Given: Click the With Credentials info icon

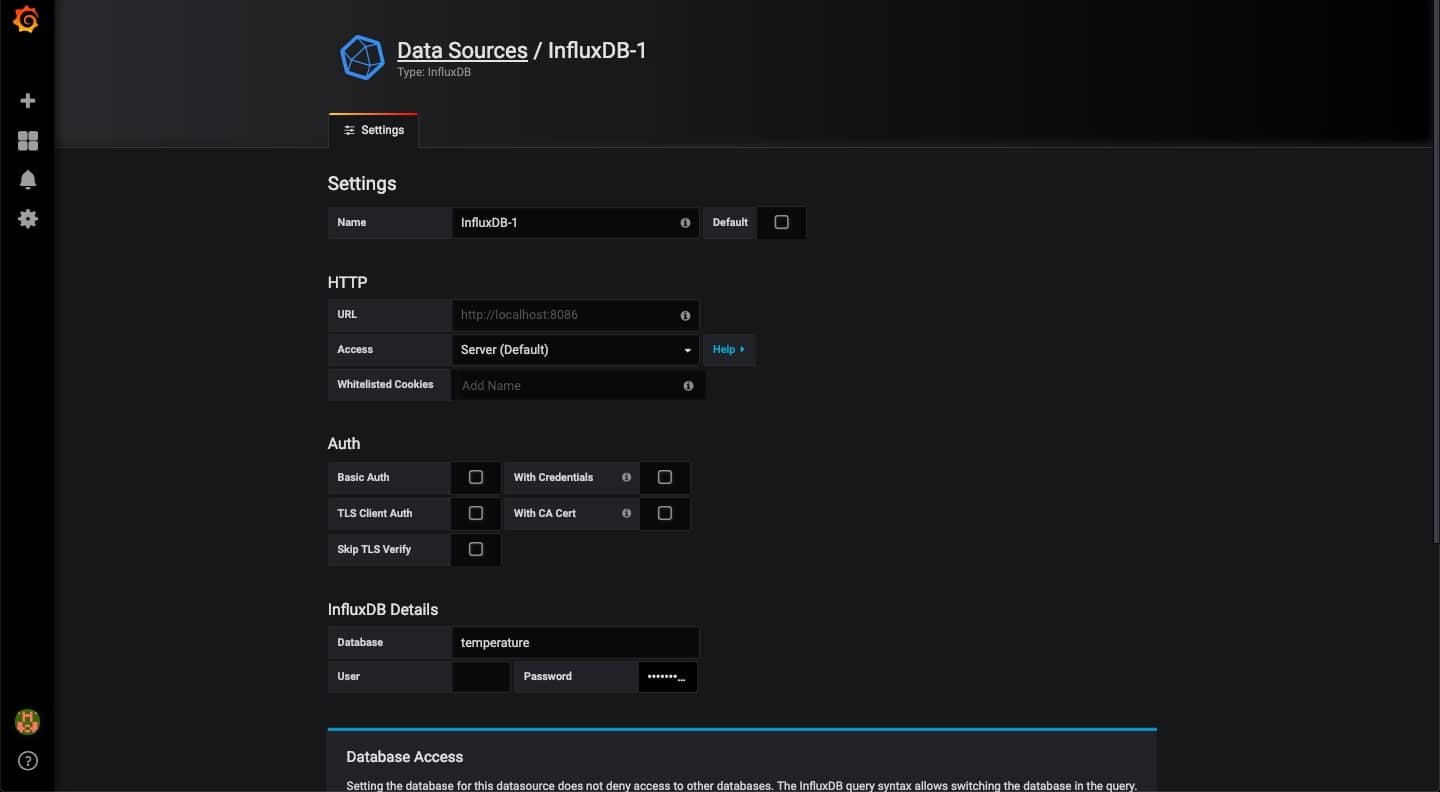Looking at the screenshot, I should coord(626,477).
